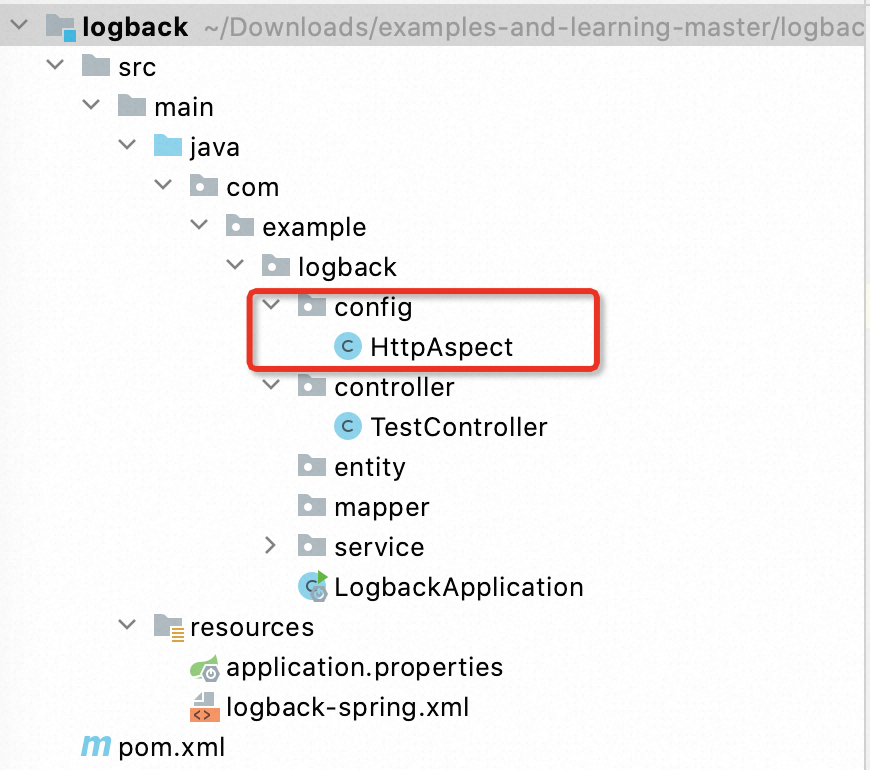Collapse the src folder
The image size is (870, 770).
point(55,67)
